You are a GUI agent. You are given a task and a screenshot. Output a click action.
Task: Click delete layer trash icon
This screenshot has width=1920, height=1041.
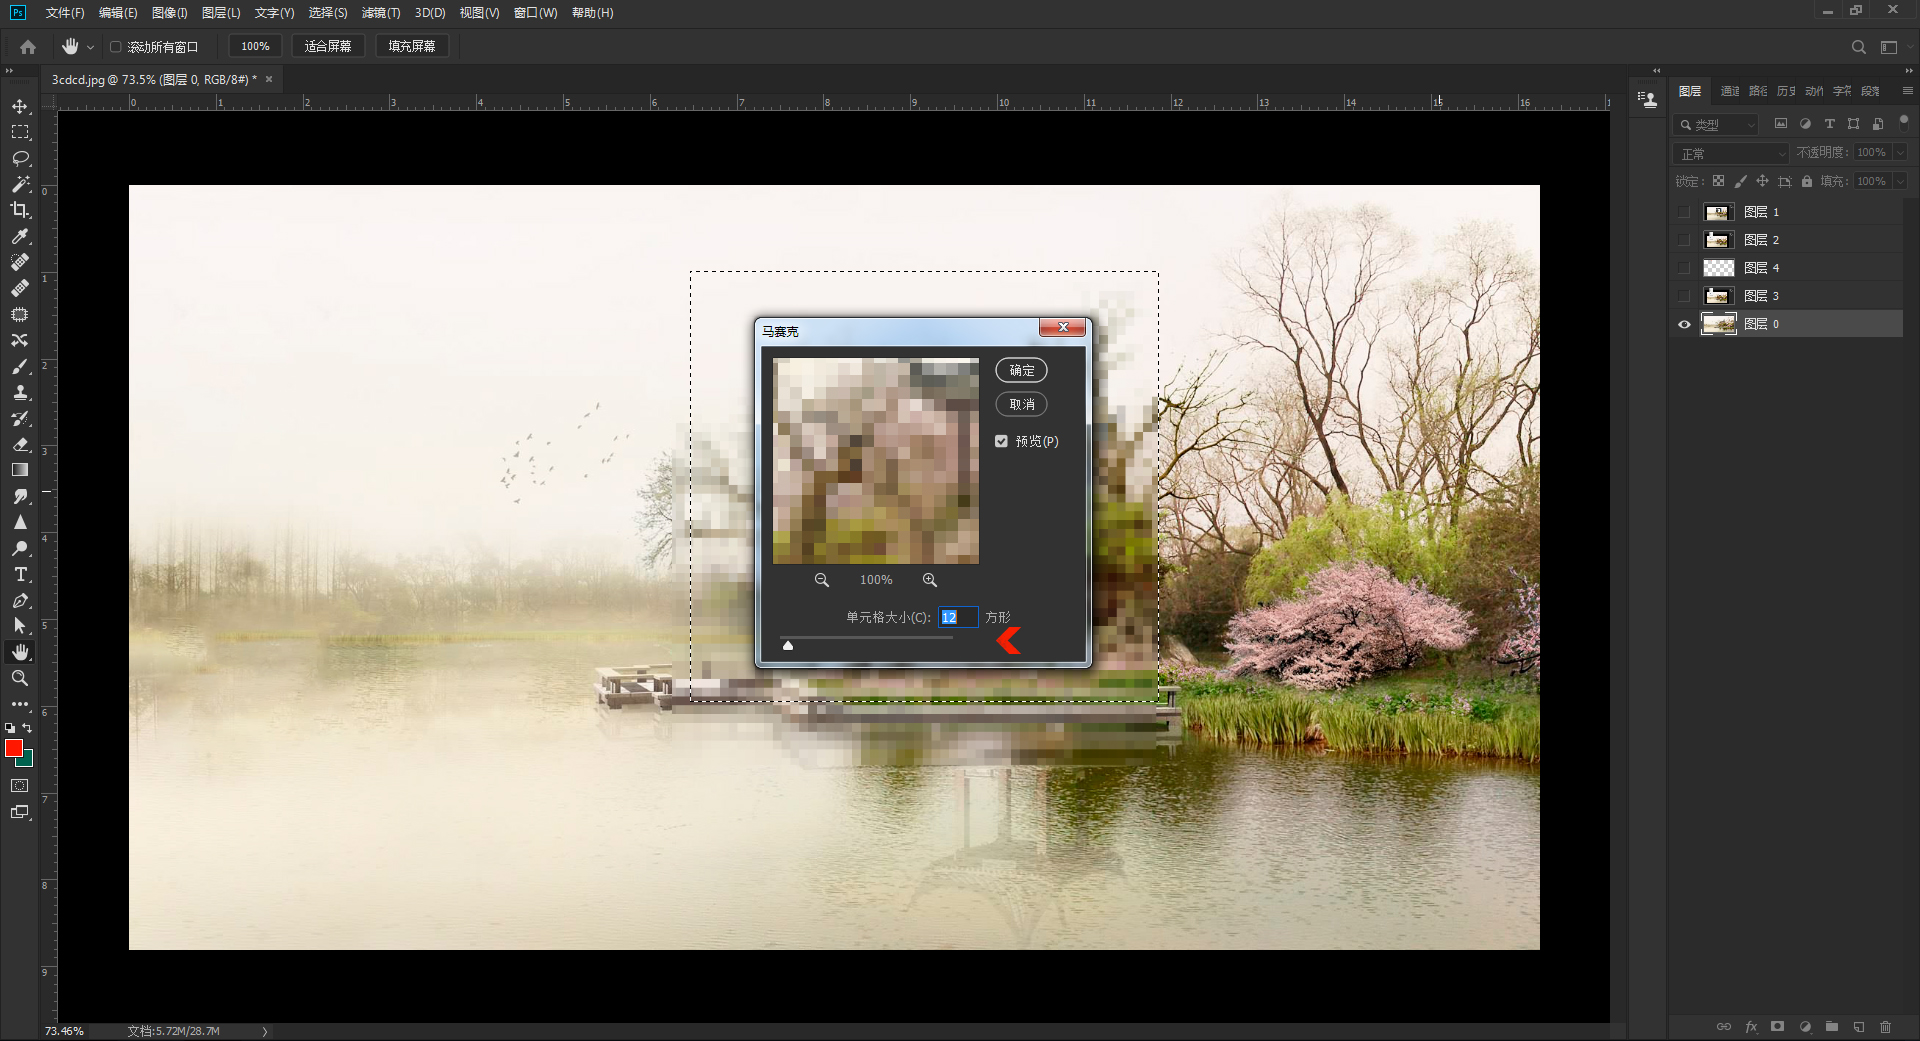point(1885,1027)
